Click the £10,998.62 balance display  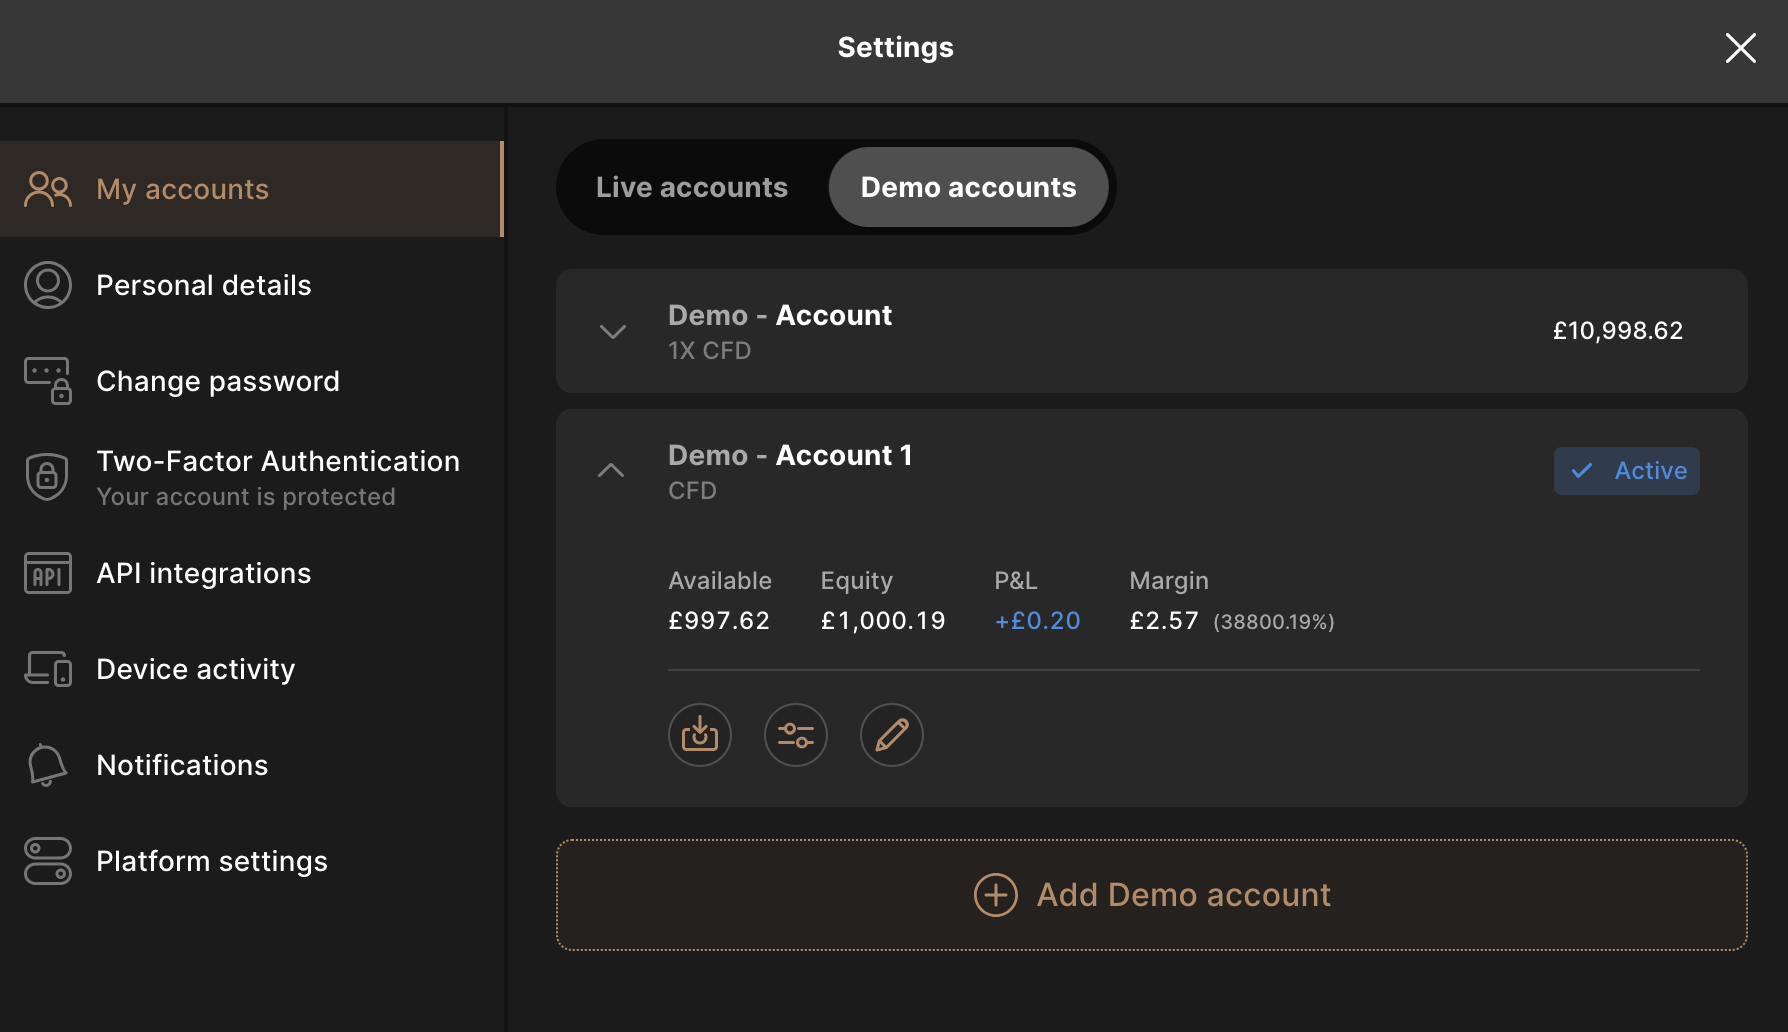(1617, 331)
